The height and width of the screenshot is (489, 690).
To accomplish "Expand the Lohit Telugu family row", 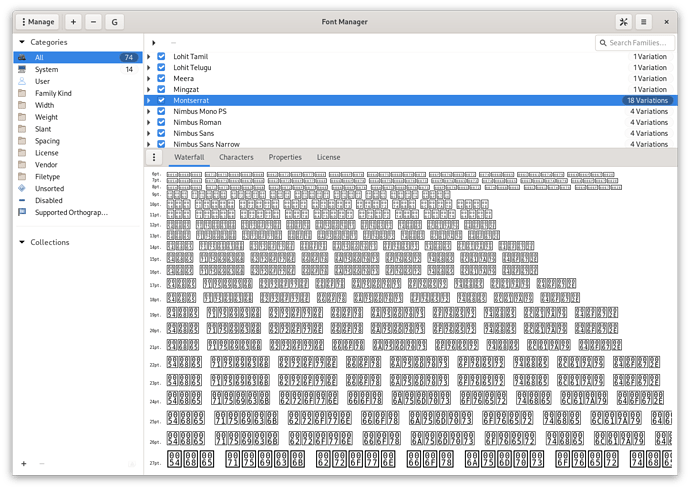I will [x=149, y=67].
